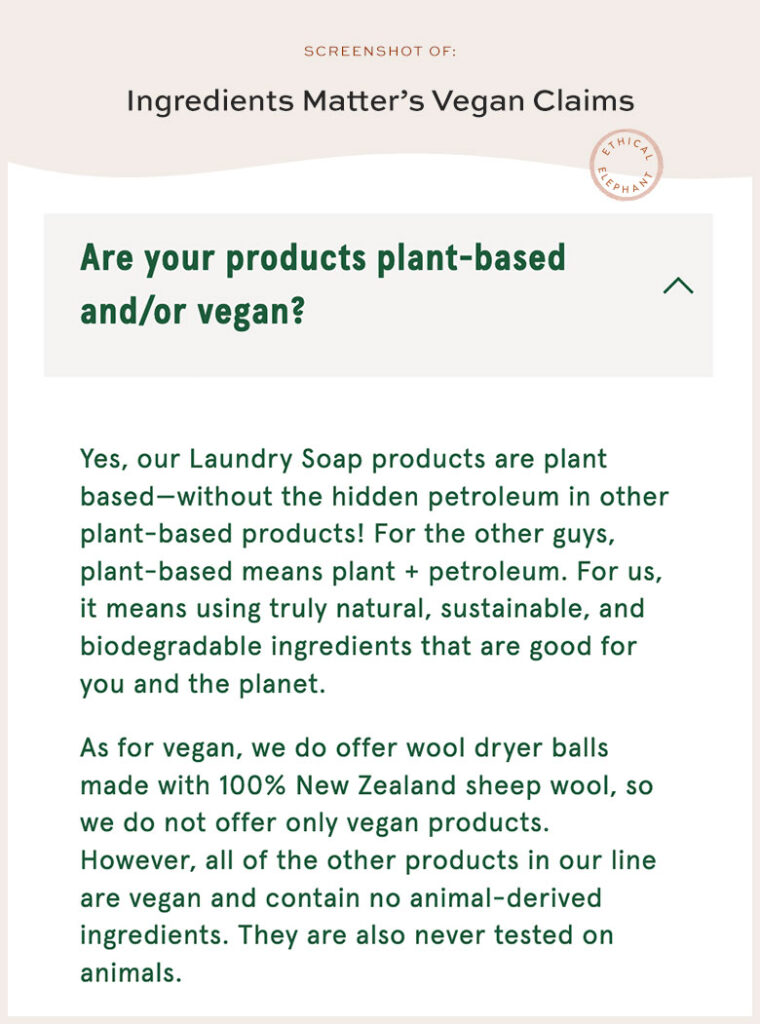Click the 'and/or vegan?' heading line
The image size is (760, 1024).
click(193, 311)
